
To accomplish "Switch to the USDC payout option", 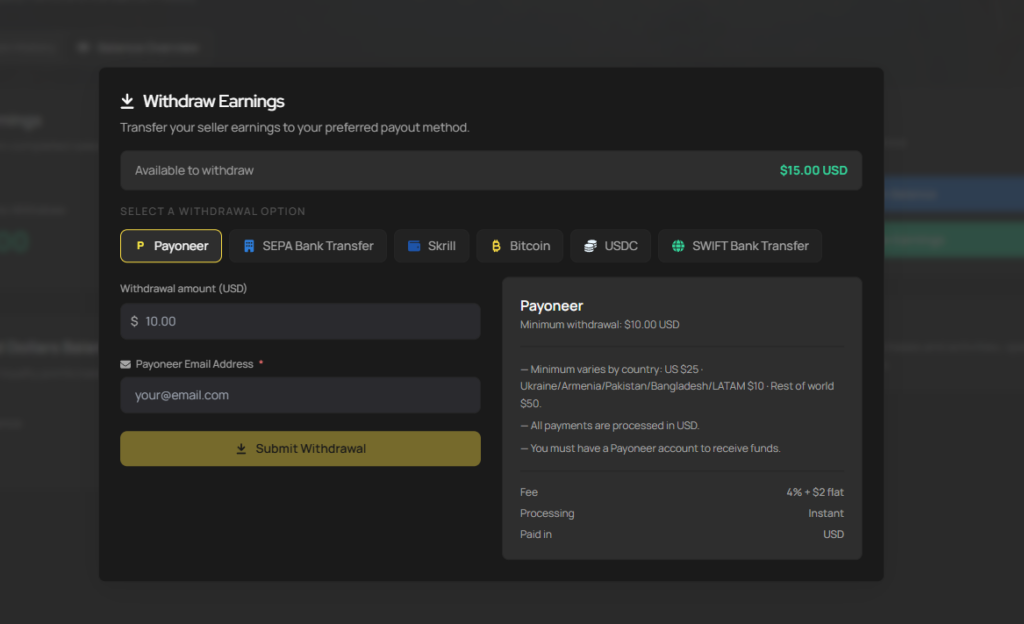I will click(611, 246).
